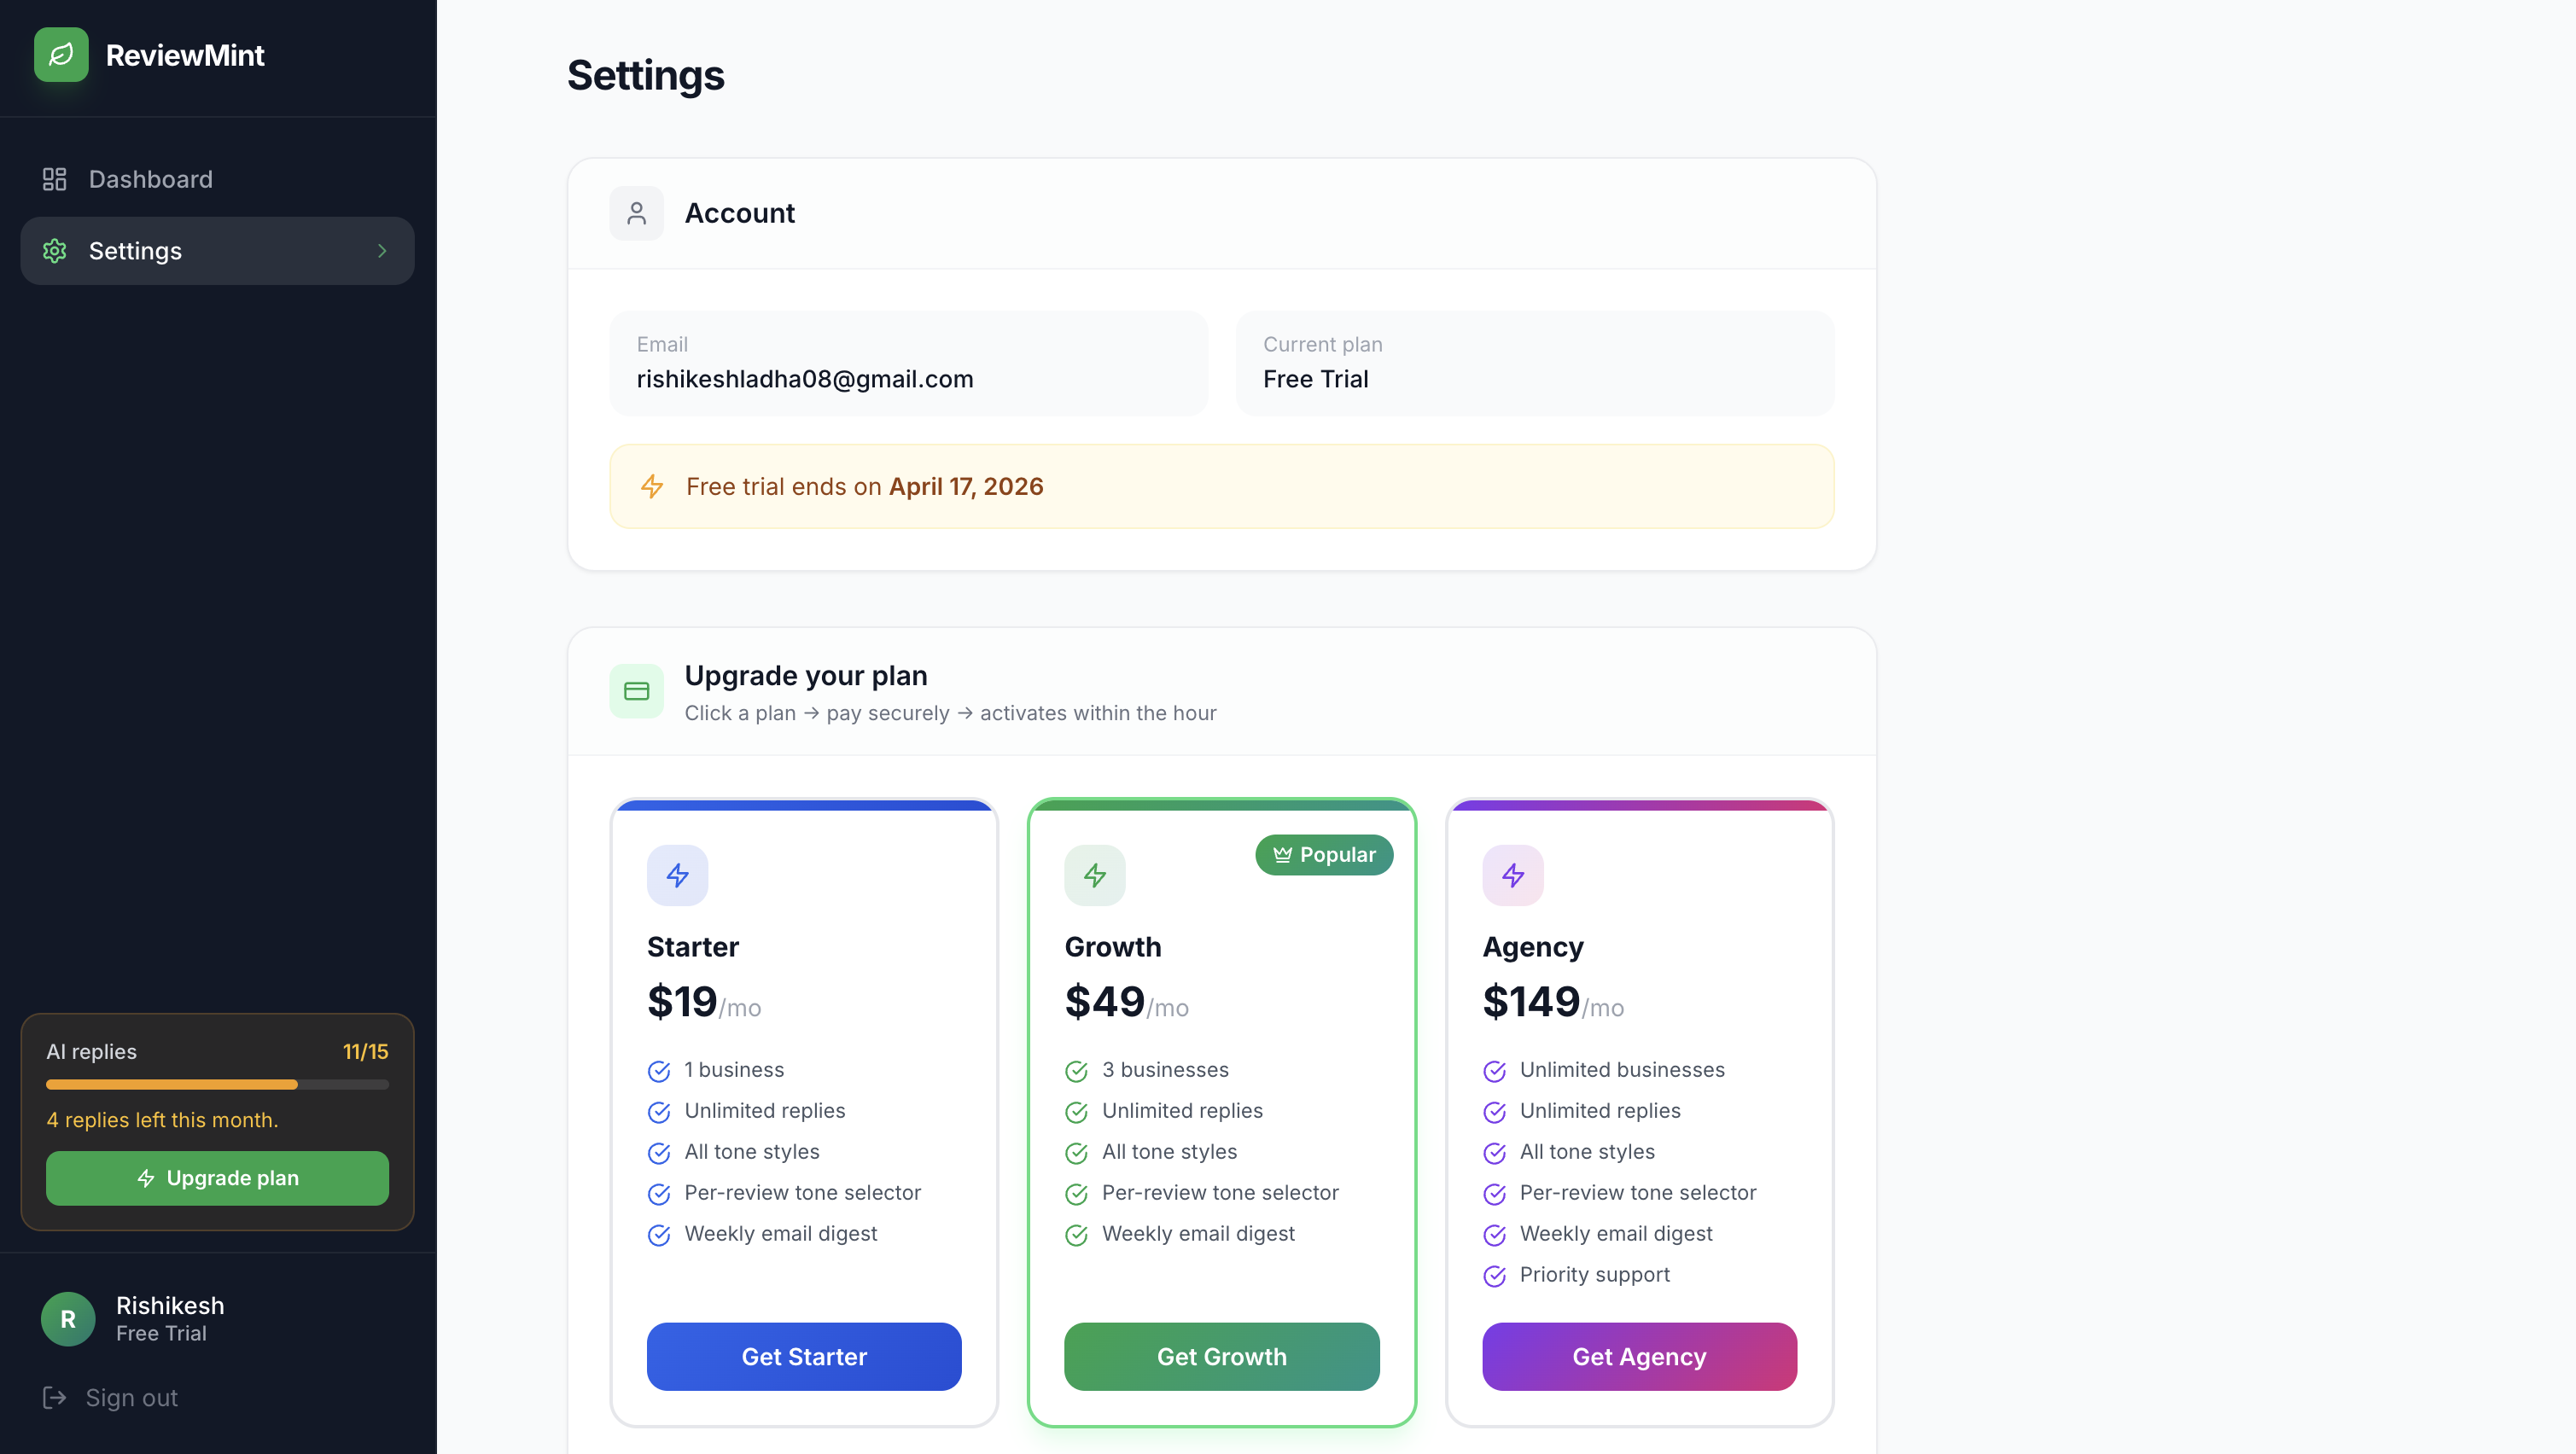Select Dashboard in the sidebar navigation
The width and height of the screenshot is (2576, 1454).
(150, 179)
